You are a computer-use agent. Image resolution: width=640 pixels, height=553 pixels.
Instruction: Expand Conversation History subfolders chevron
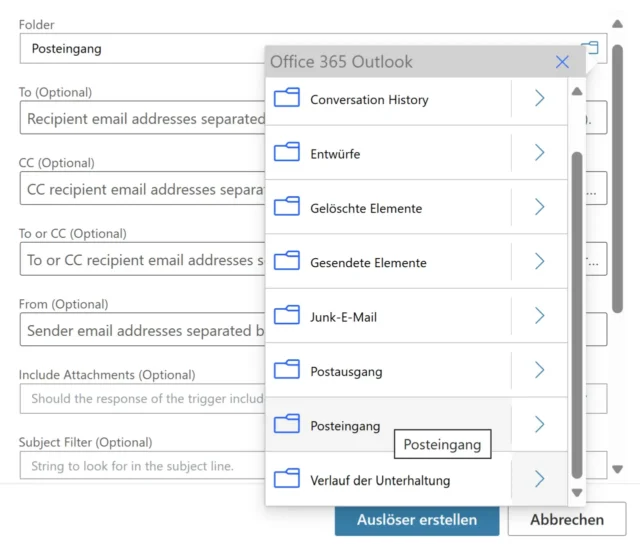(x=539, y=99)
